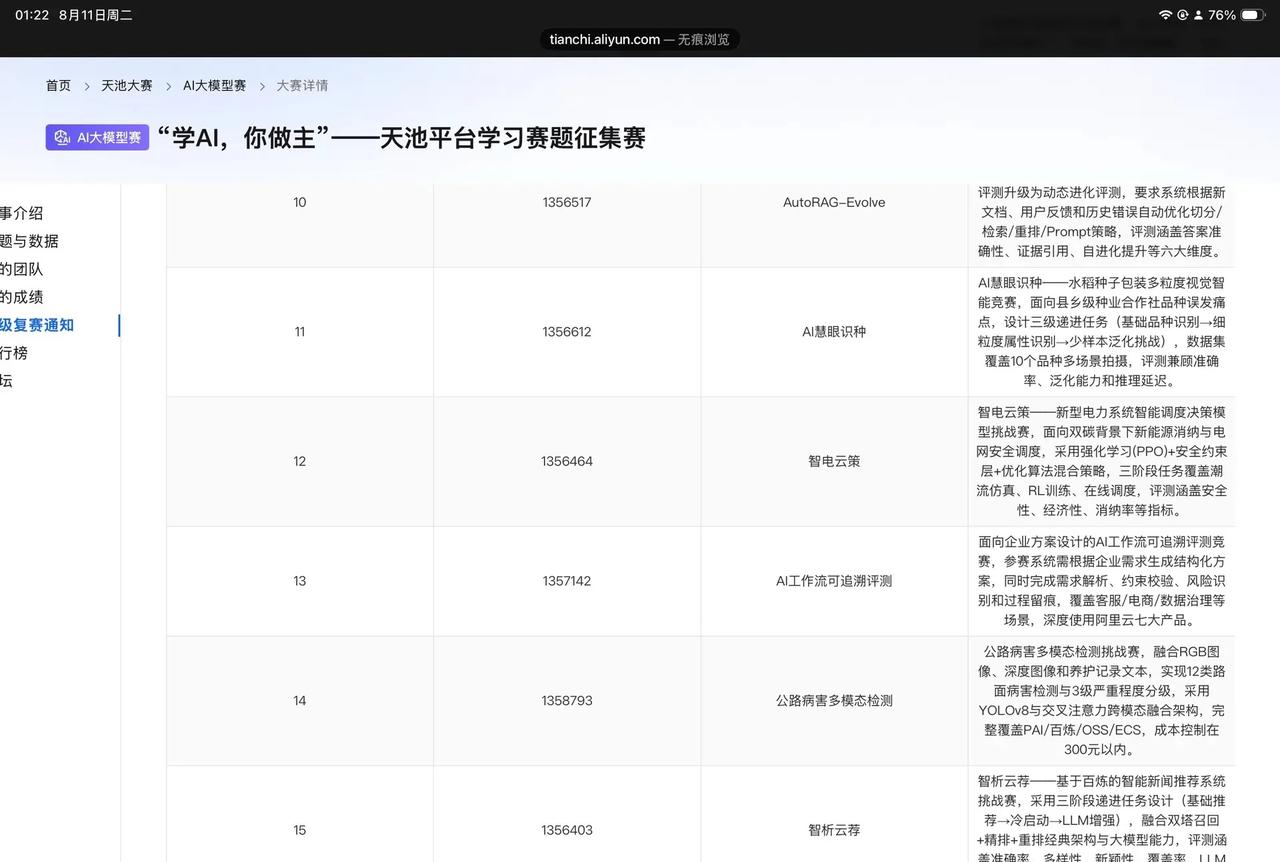Click the AI工作流可追溯评测 name cell
1280x862 pixels.
[x=834, y=581]
